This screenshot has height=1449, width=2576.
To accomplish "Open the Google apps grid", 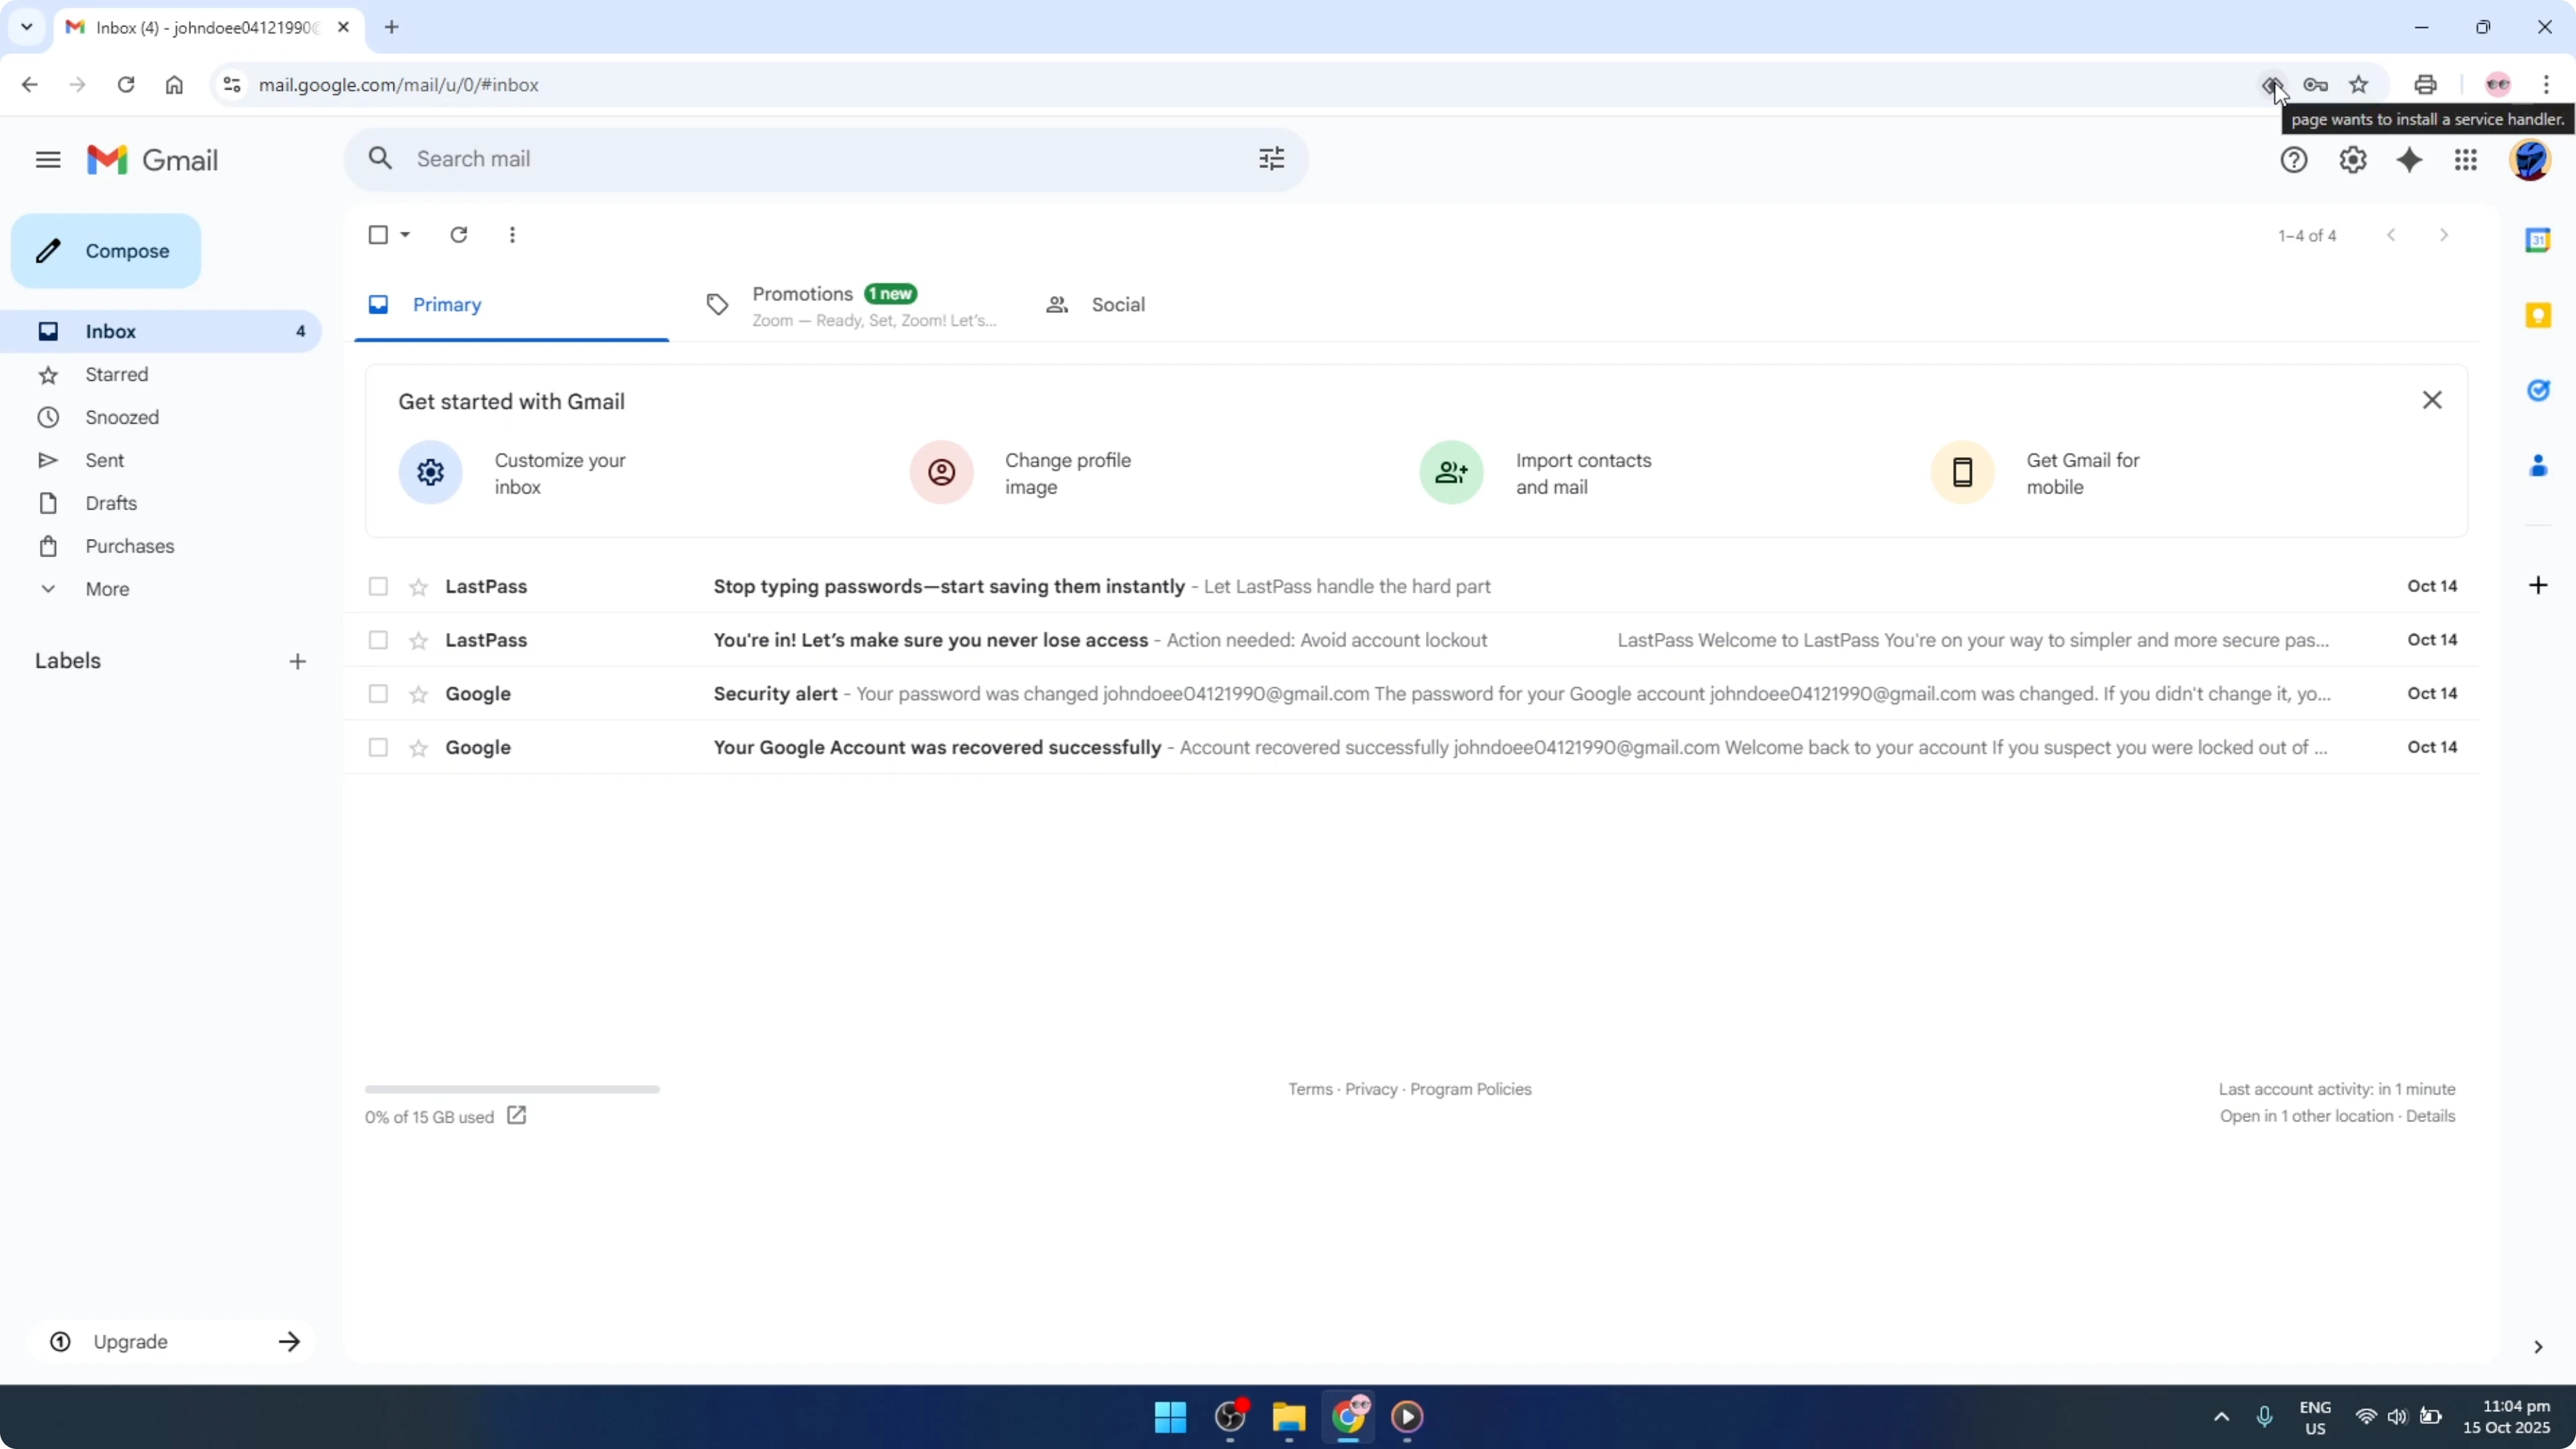I will click(x=2466, y=160).
